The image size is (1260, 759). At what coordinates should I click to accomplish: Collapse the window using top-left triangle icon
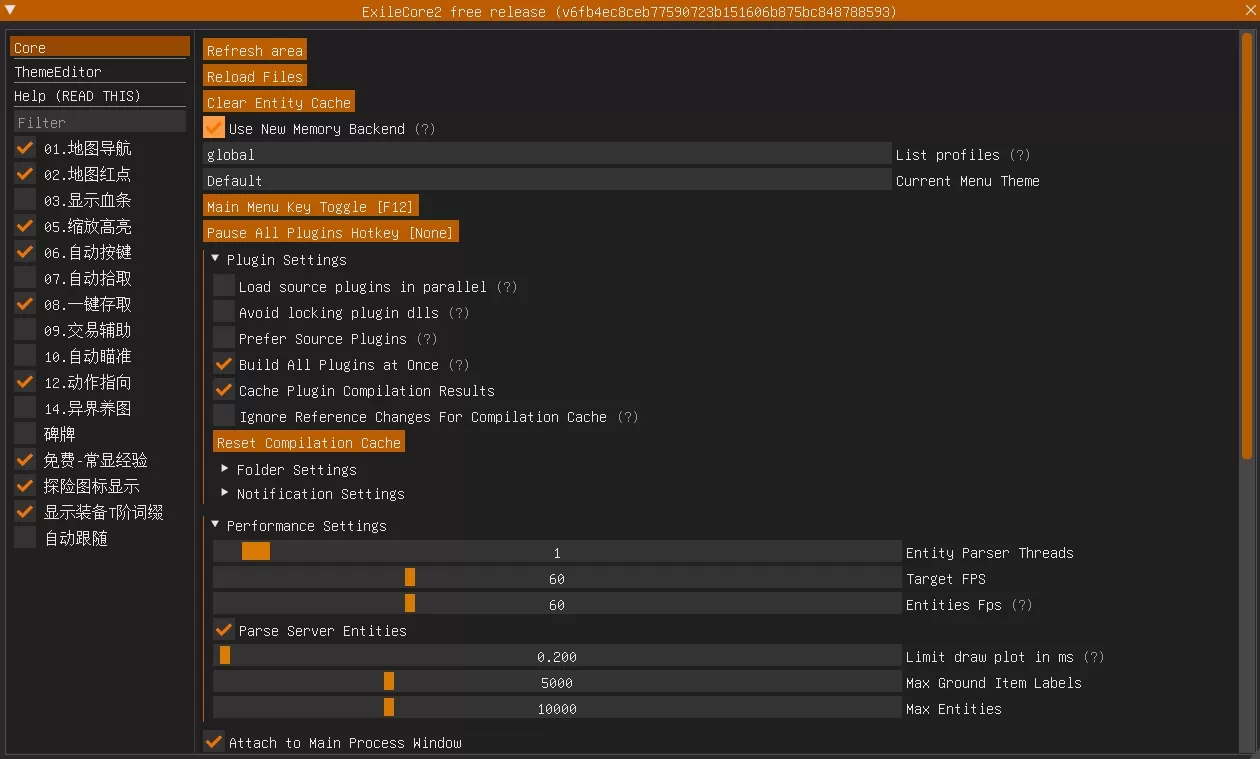click(x=11, y=10)
